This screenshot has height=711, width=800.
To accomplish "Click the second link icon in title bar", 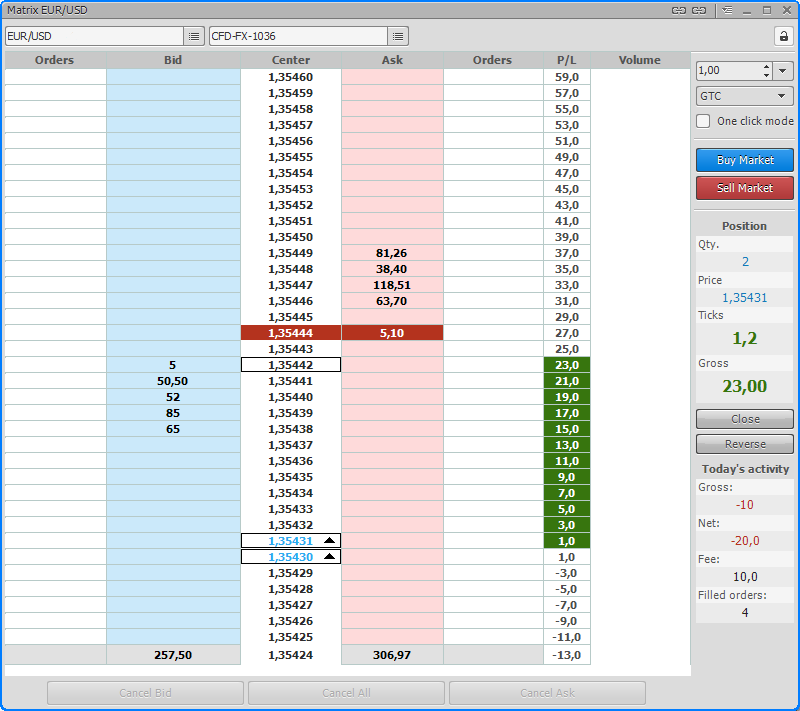I will click(x=699, y=10).
